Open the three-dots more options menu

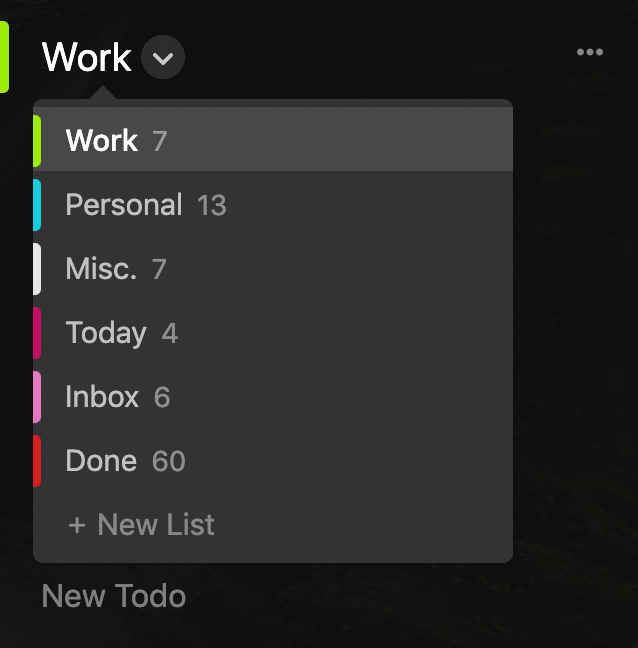pos(590,52)
